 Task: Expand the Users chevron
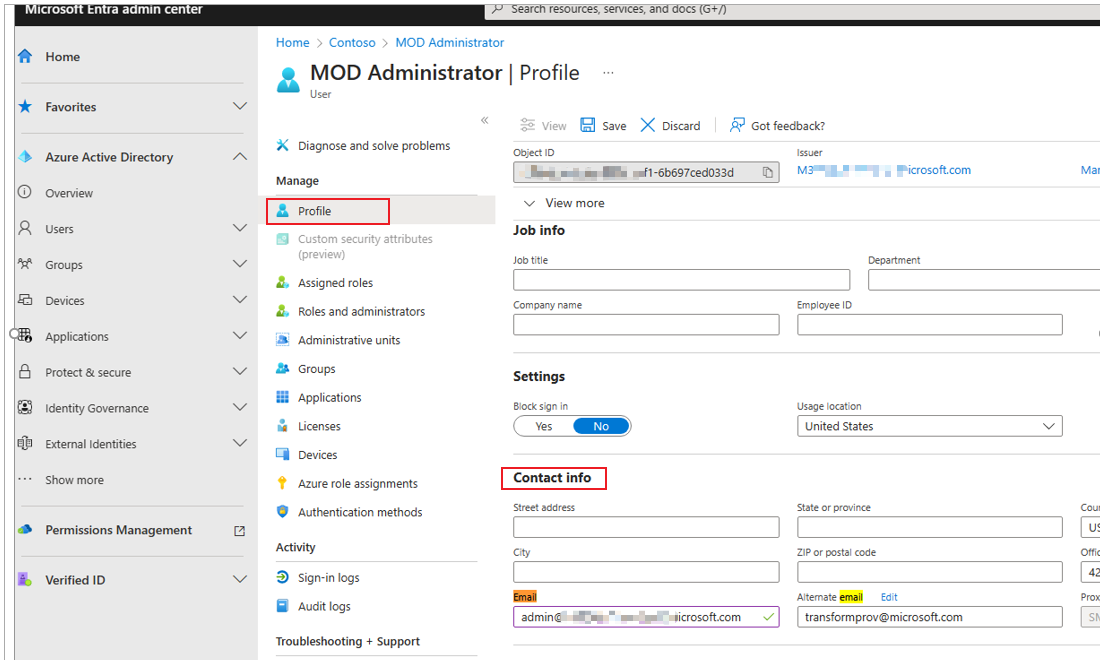(240, 228)
